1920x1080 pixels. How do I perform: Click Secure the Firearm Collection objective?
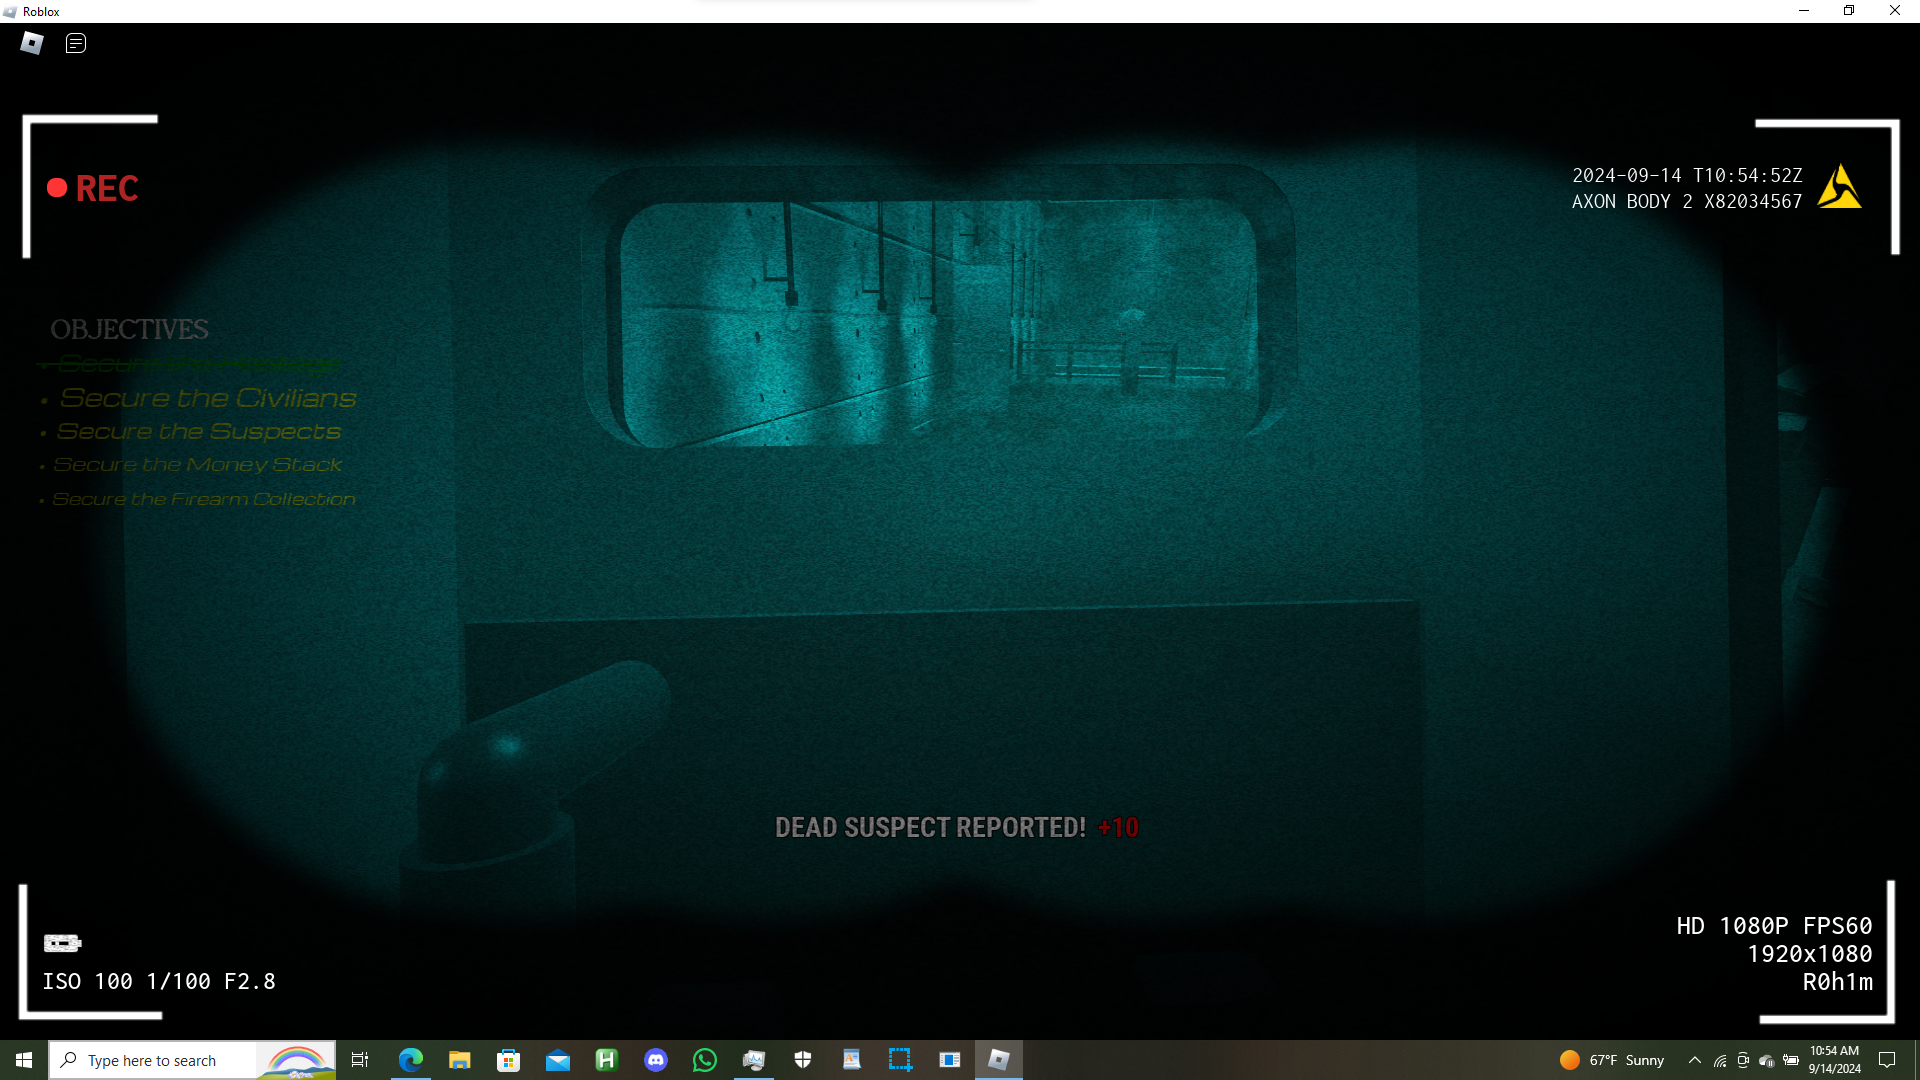tap(204, 499)
